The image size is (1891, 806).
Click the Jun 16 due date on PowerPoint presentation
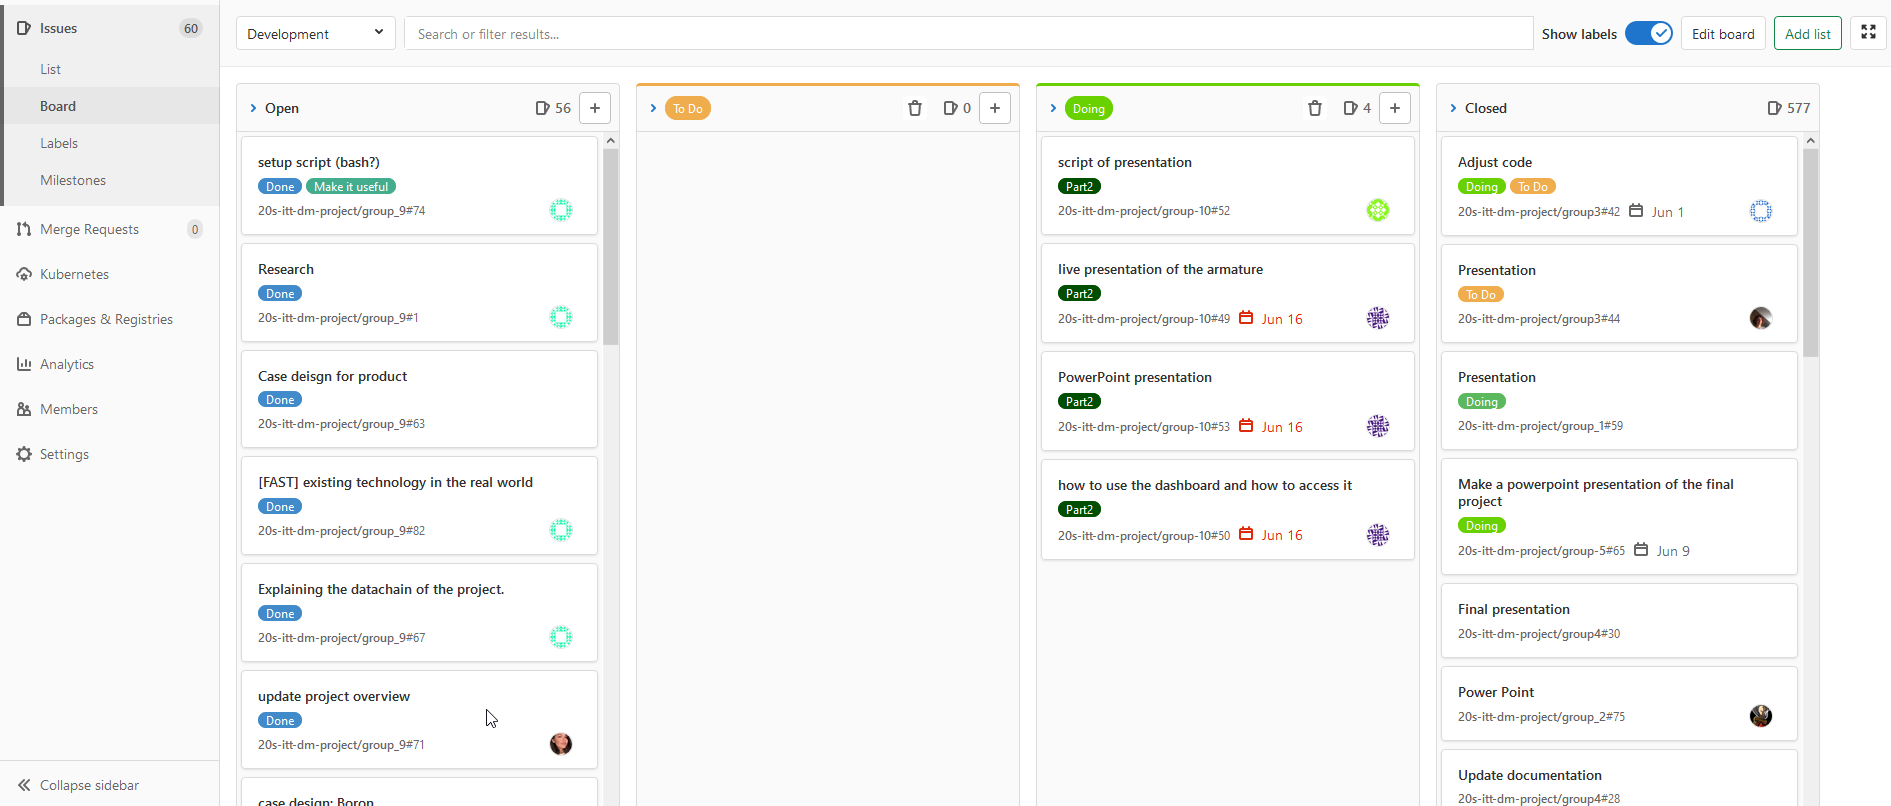(x=1282, y=427)
